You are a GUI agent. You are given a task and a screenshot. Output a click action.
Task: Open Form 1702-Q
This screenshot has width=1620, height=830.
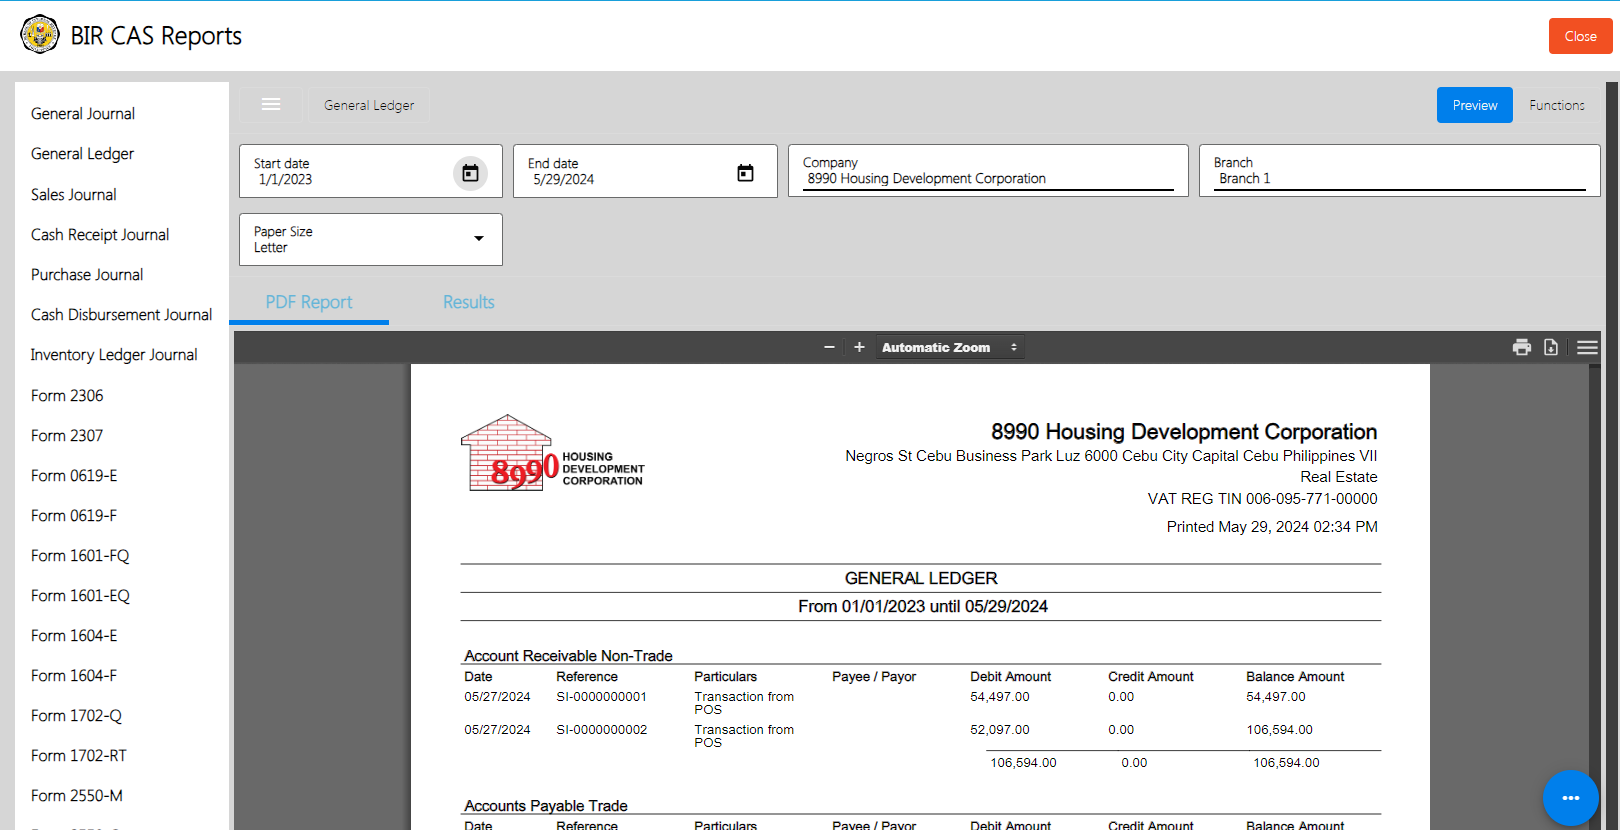click(x=76, y=716)
